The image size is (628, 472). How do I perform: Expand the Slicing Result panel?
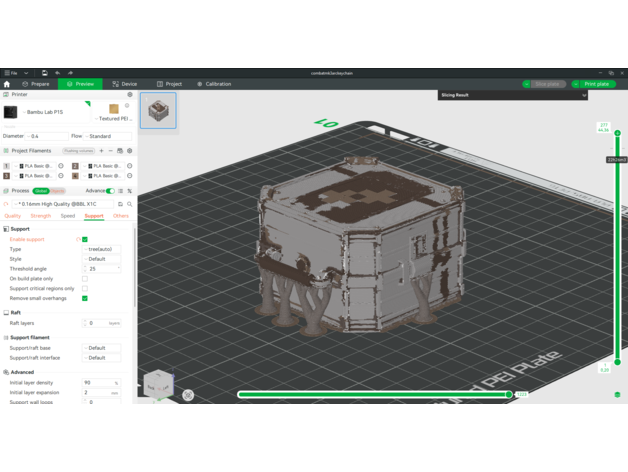584,95
